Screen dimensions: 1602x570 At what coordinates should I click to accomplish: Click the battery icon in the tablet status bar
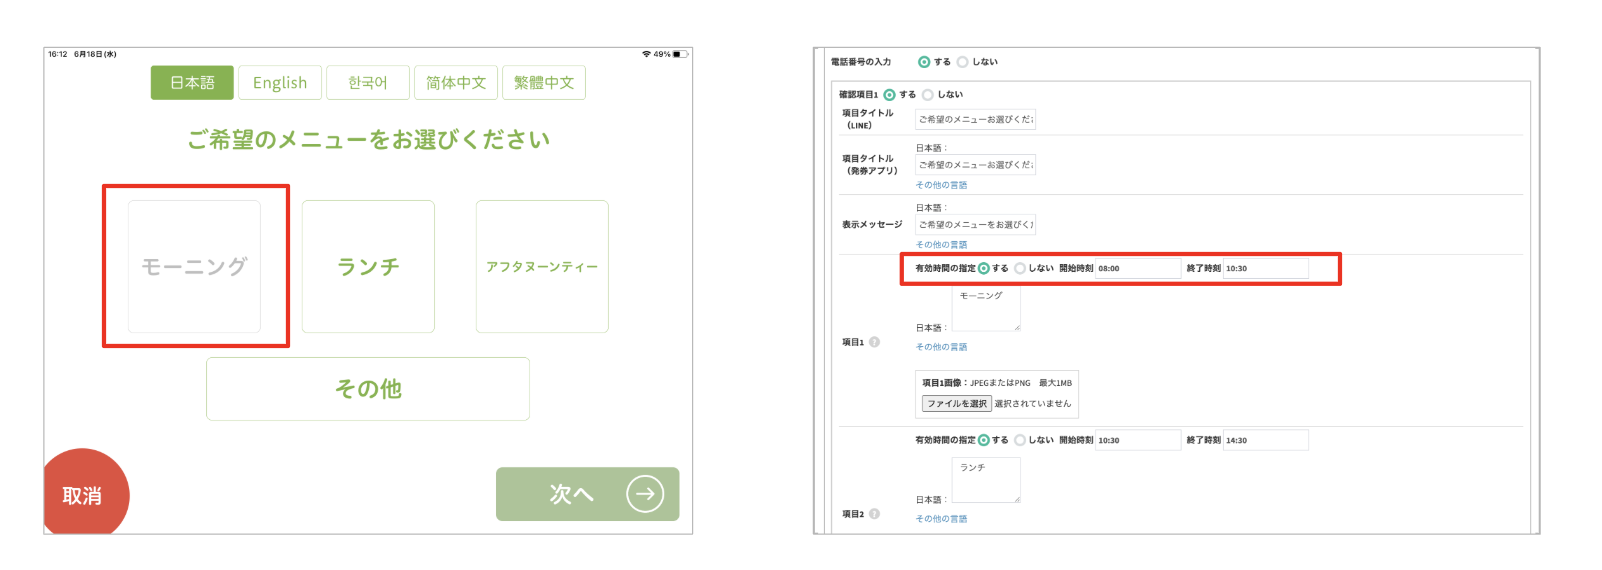[680, 54]
